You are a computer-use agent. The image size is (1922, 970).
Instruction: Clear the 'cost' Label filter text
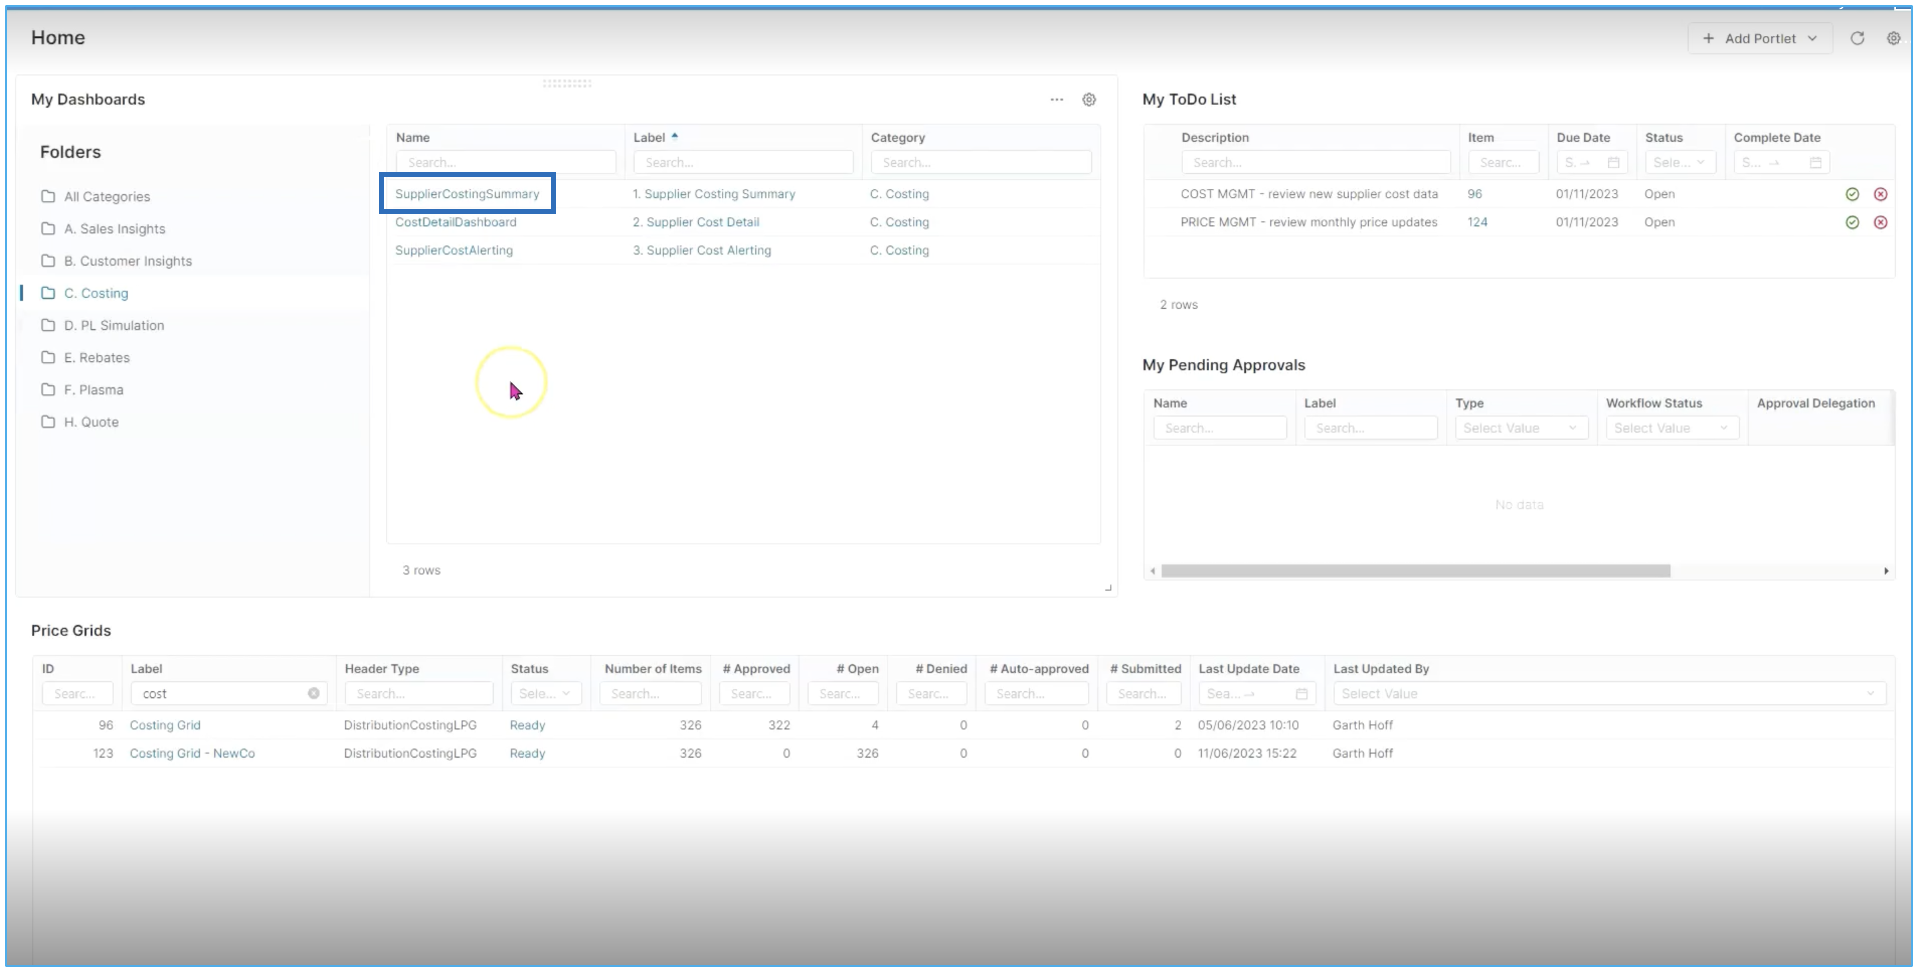click(x=314, y=693)
